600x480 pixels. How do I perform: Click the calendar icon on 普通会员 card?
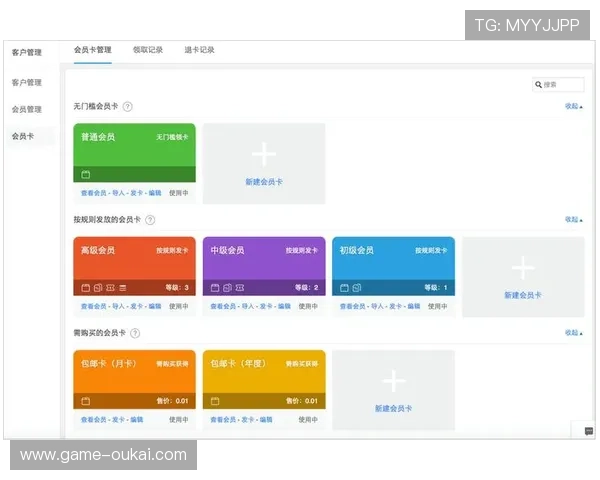click(86, 175)
